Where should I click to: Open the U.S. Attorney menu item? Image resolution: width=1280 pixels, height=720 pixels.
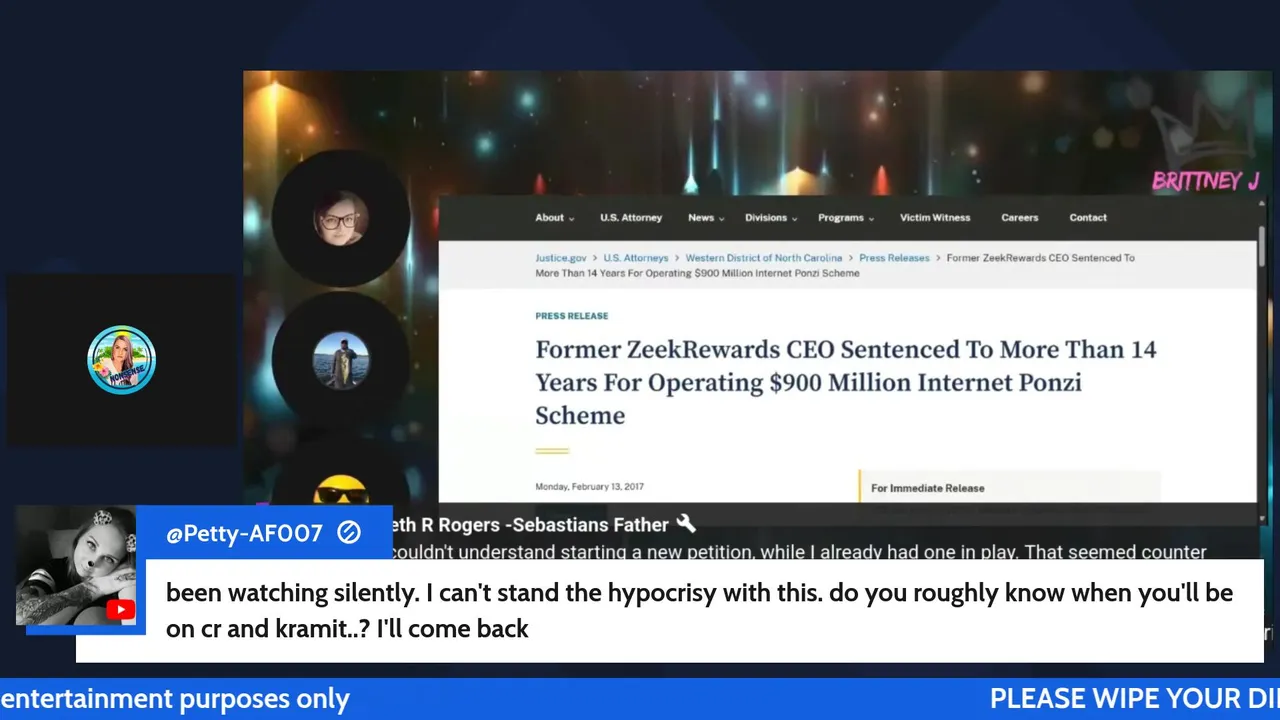[x=631, y=218]
